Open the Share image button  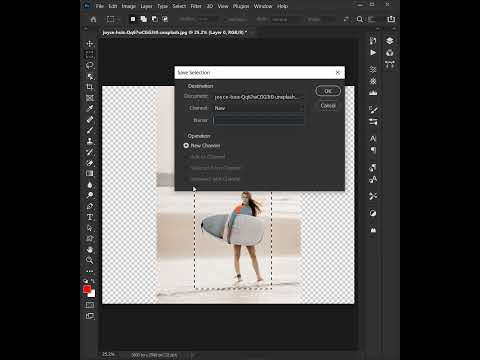click(391, 19)
